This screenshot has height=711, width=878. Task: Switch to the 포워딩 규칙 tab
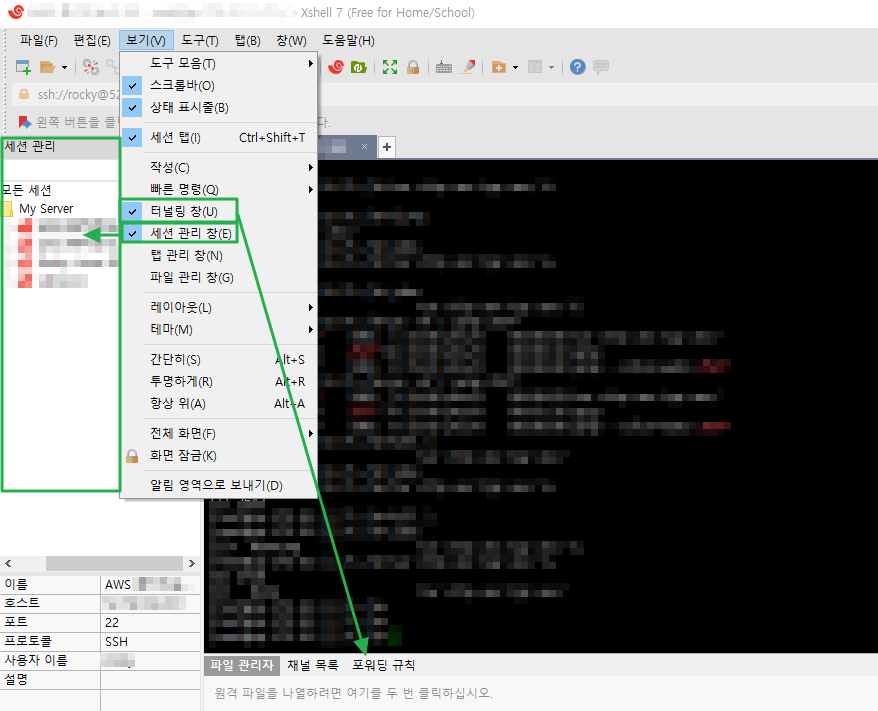384,665
